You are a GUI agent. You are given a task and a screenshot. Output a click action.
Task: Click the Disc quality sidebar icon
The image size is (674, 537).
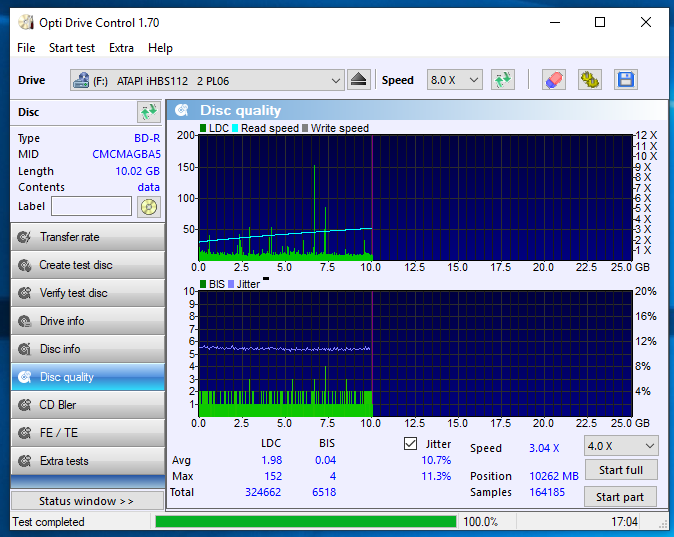[25, 377]
